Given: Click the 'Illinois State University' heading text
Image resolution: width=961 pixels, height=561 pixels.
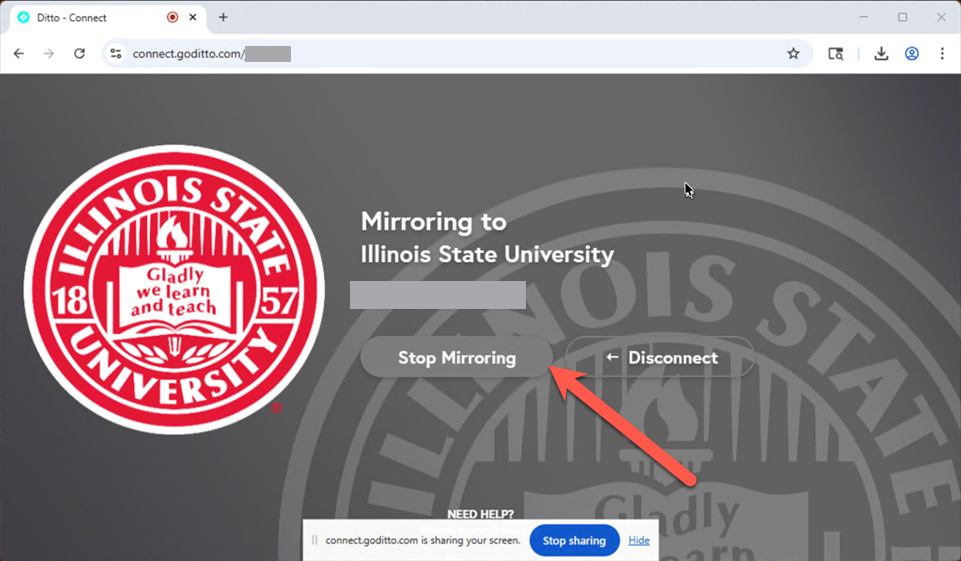Looking at the screenshot, I should point(487,254).
